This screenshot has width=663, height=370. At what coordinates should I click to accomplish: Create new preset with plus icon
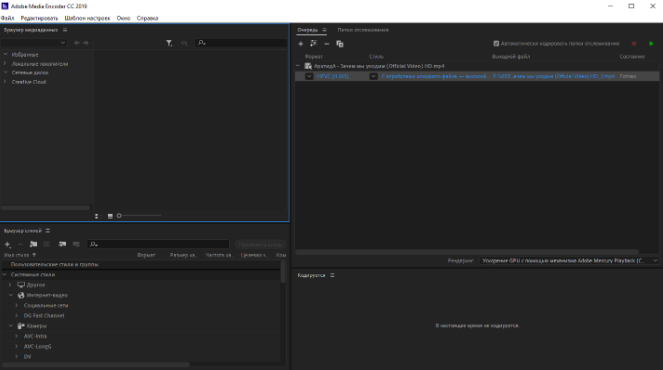[x=7, y=244]
